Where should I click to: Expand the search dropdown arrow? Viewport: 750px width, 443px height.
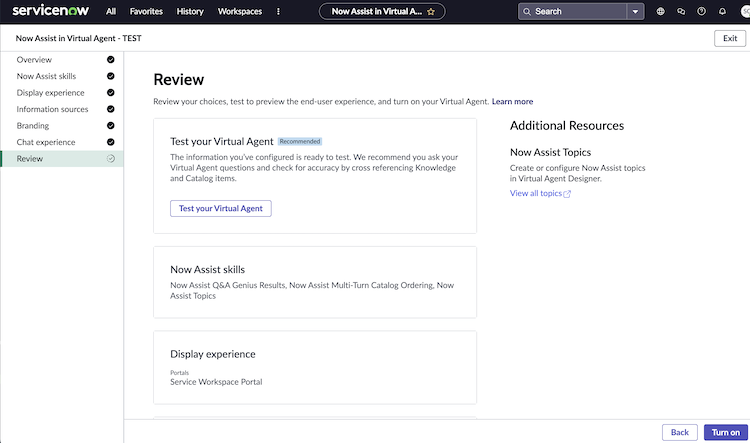(x=635, y=11)
